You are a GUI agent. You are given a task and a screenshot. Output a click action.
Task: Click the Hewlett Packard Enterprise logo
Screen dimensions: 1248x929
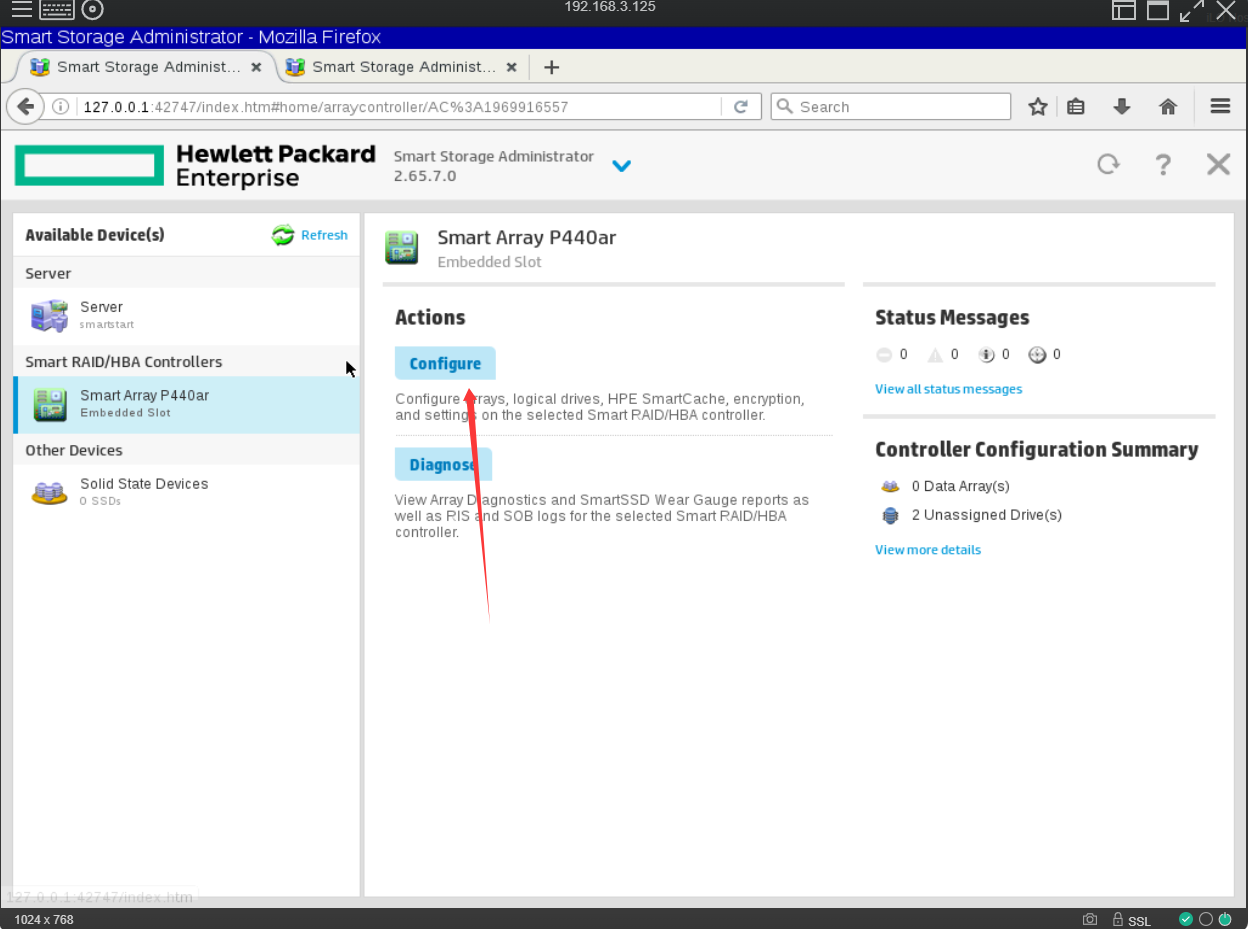coord(195,165)
